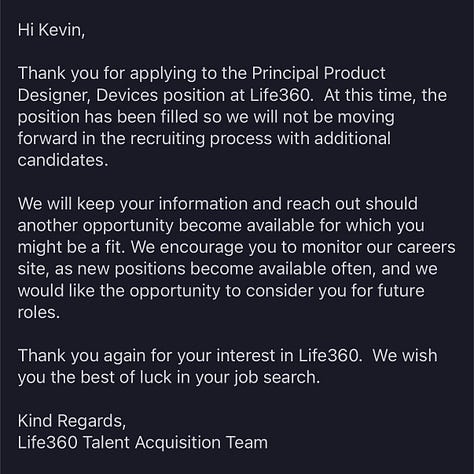Click the phrase "We will keep your information"
Image resolution: width=474 pixels, height=474 pixels.
[132, 204]
